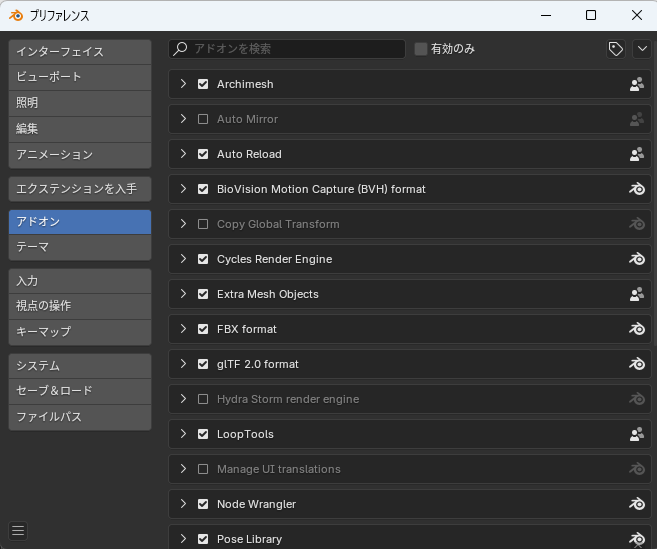Expand Auto Reload add-on details
This screenshot has width=657, height=549.
point(183,154)
